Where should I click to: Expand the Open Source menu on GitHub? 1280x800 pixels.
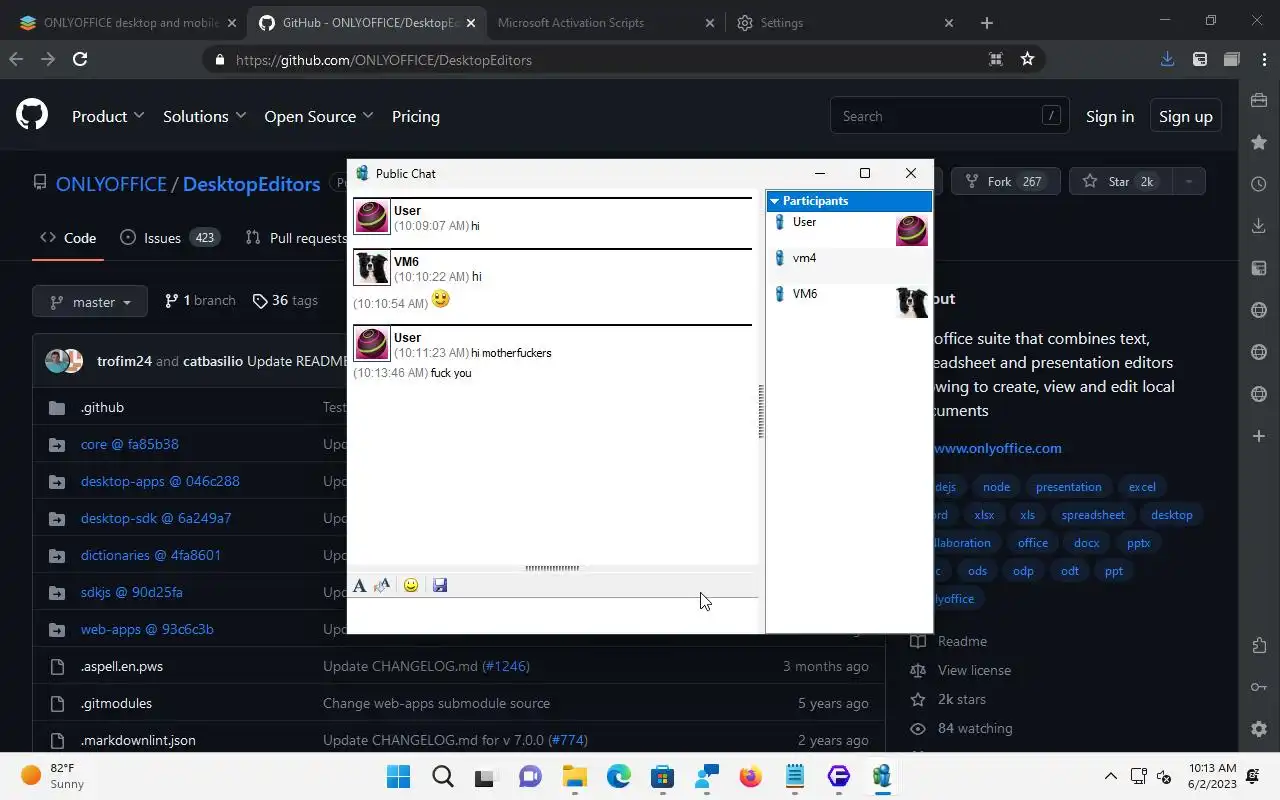click(x=318, y=116)
